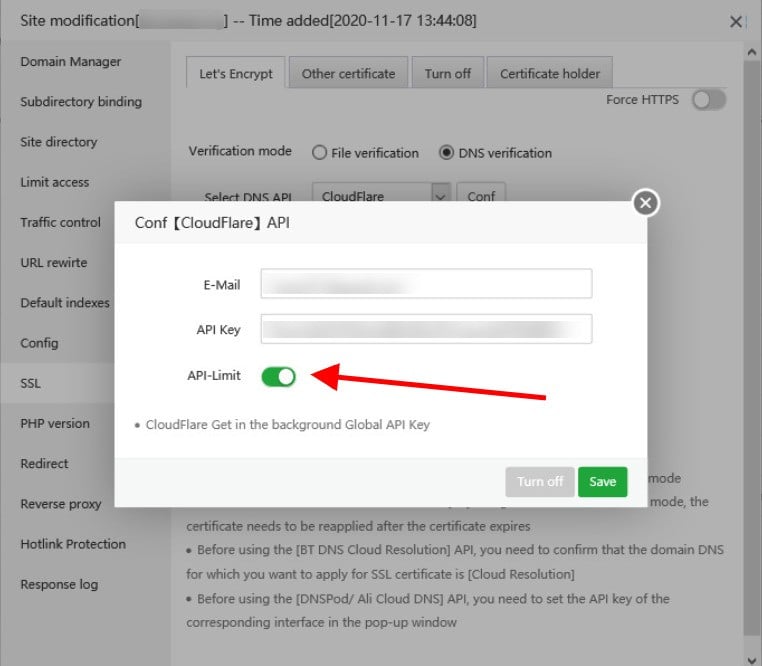Open URL rewirte settings

[54, 263]
